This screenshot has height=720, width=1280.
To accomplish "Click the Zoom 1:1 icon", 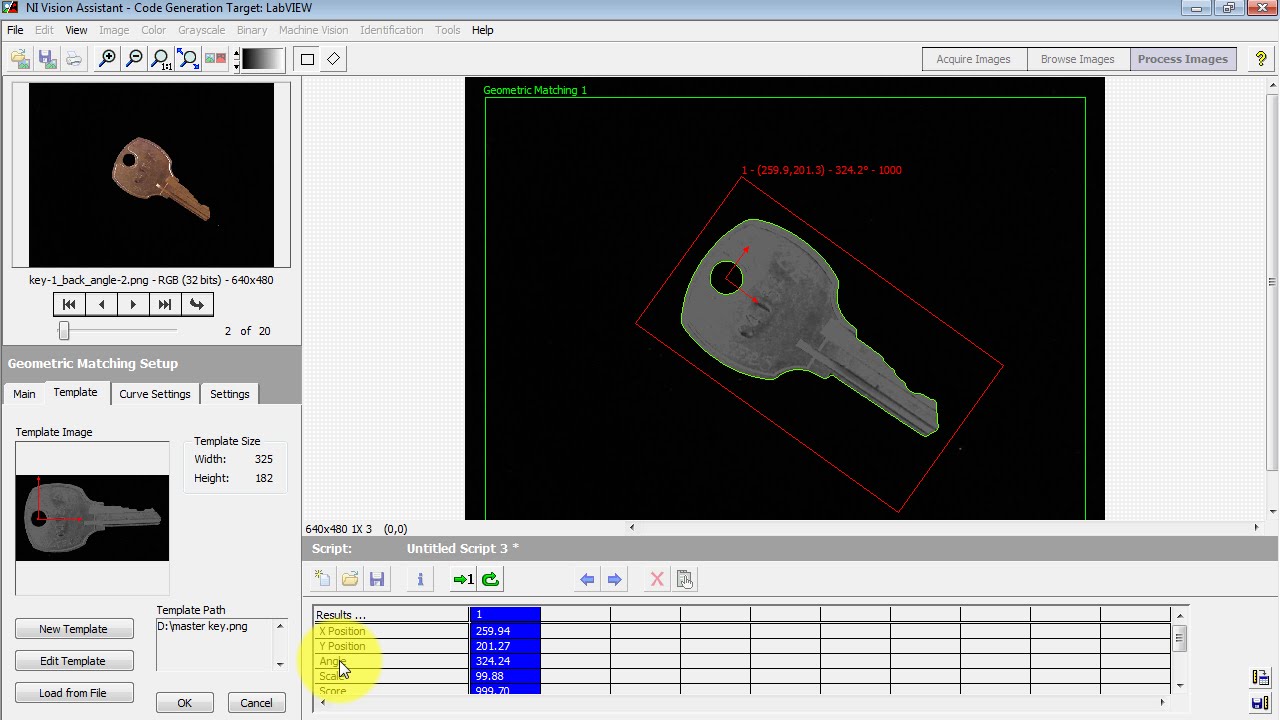I will [x=161, y=59].
